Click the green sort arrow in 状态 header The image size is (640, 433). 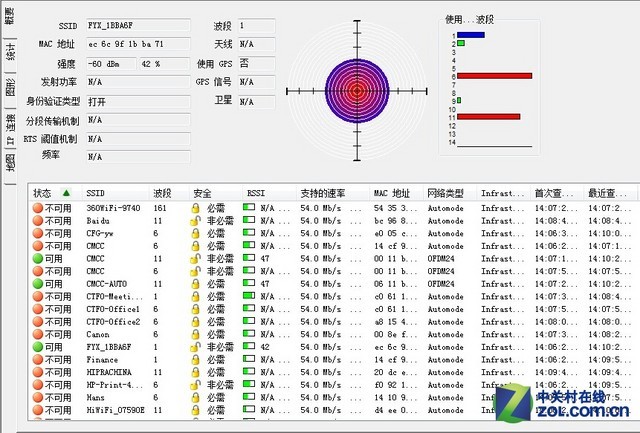click(66, 193)
